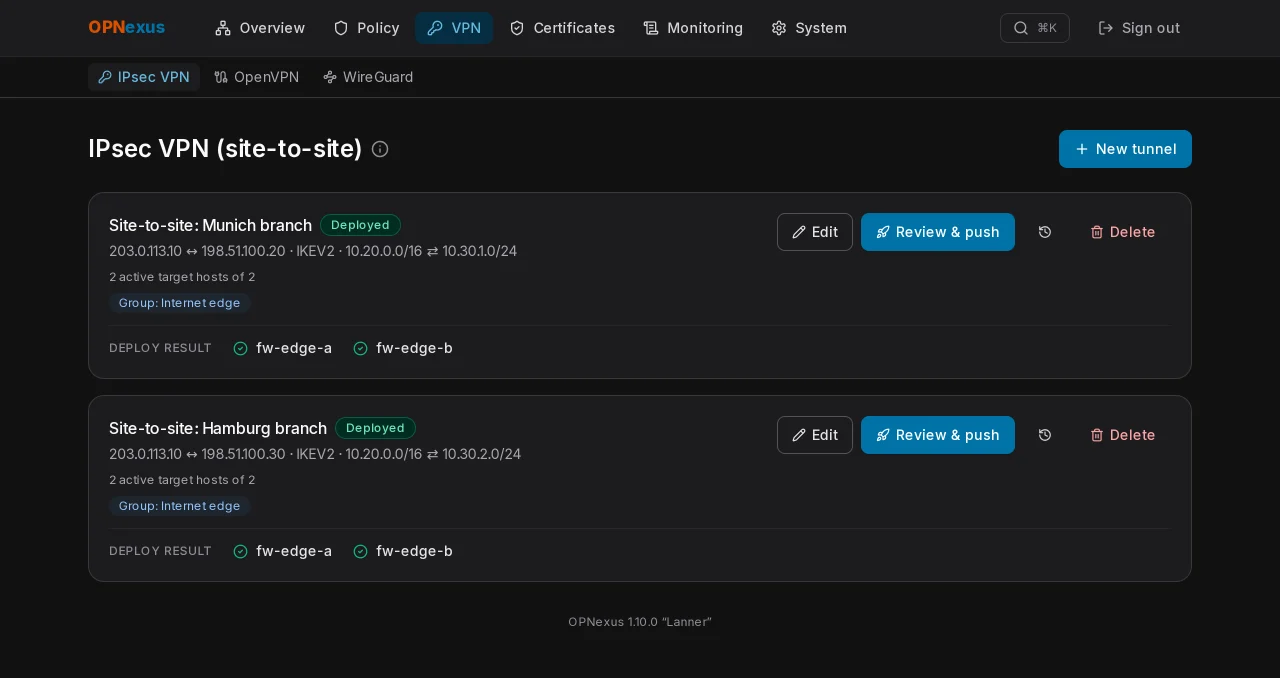Click the OPNexus 1.10.0 "Lanner" version text
Screen dimensions: 1280x678
(x=640, y=622)
